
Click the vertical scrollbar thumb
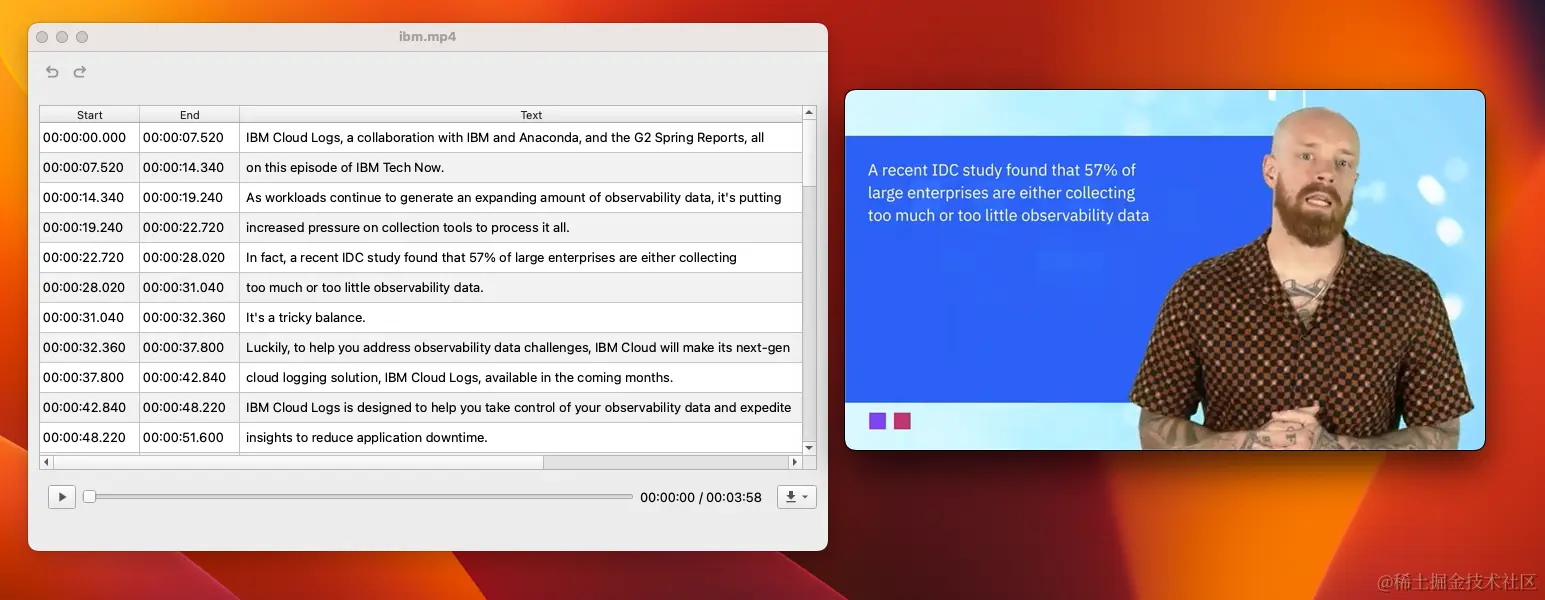point(809,153)
